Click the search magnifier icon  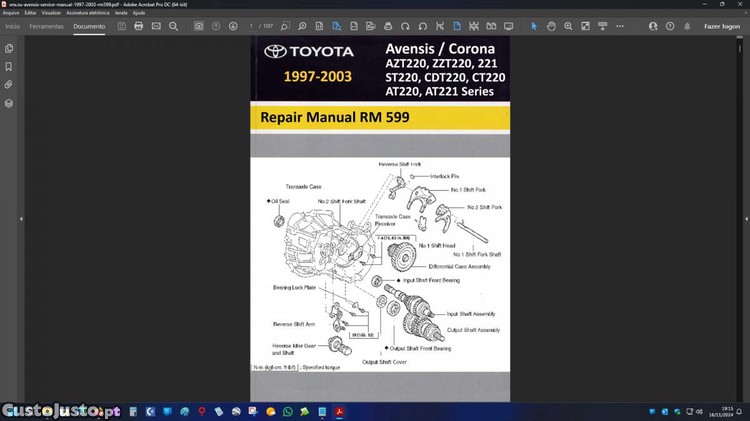coord(171,26)
